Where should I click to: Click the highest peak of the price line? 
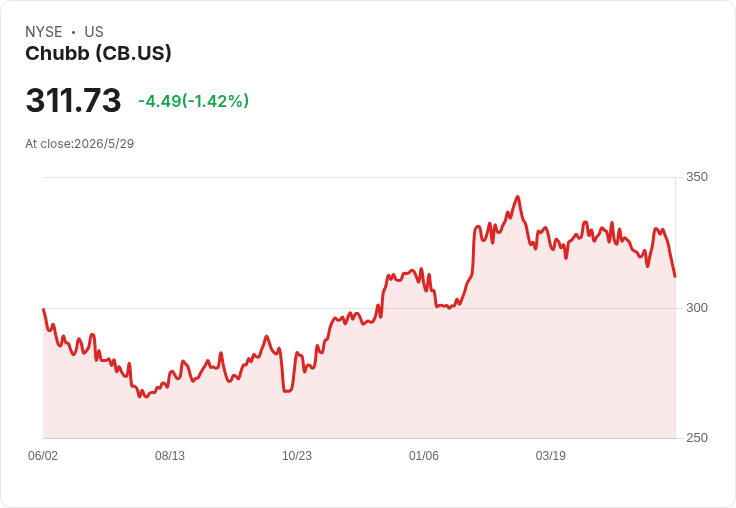(x=518, y=197)
